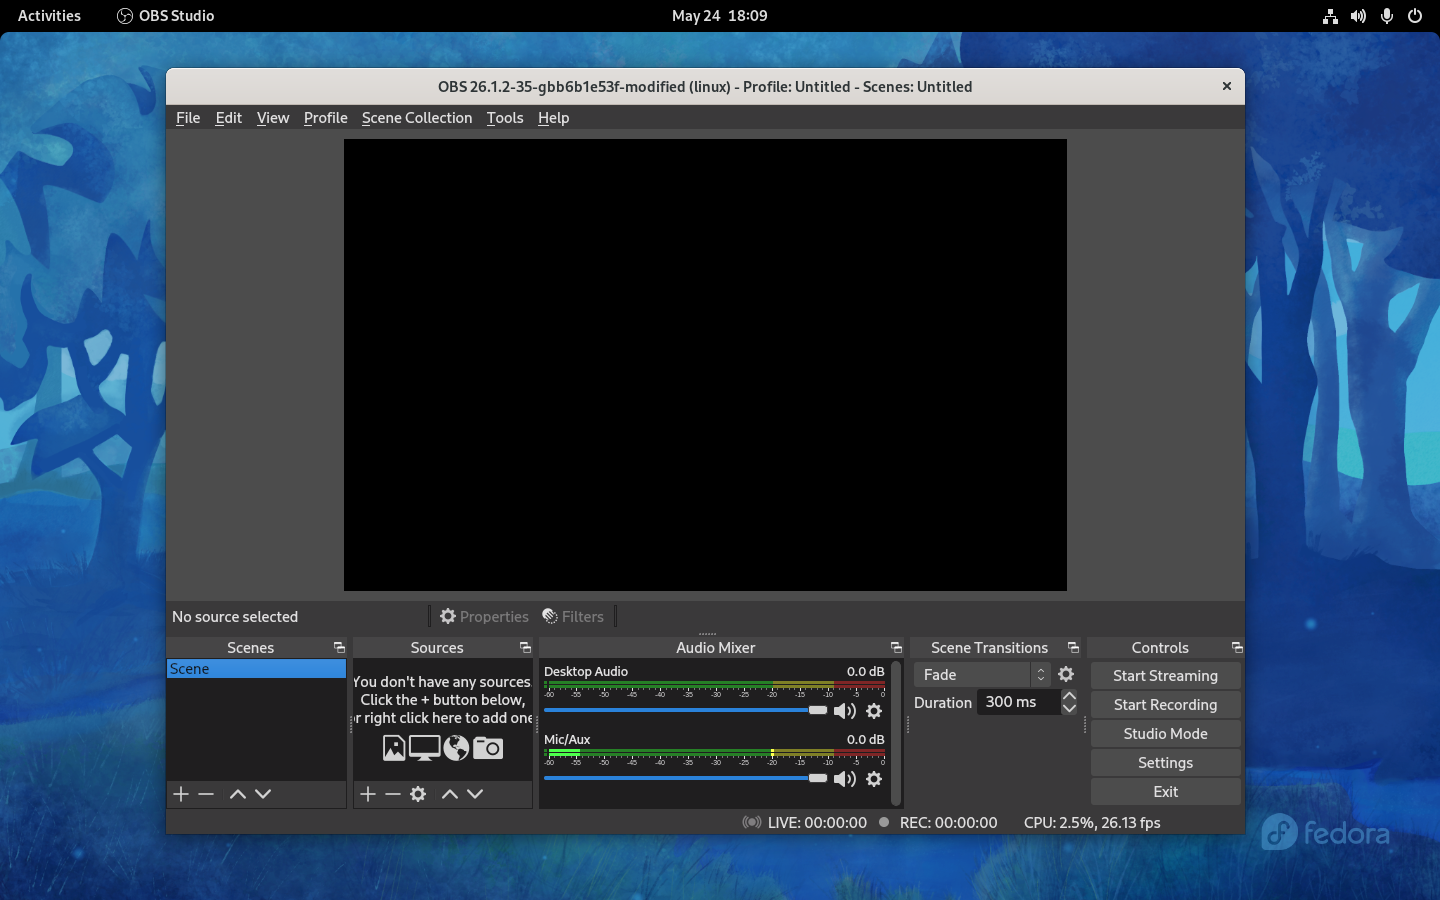1440x900 pixels.
Task: Mute the Mic/Aux speaker icon
Action: 845,779
